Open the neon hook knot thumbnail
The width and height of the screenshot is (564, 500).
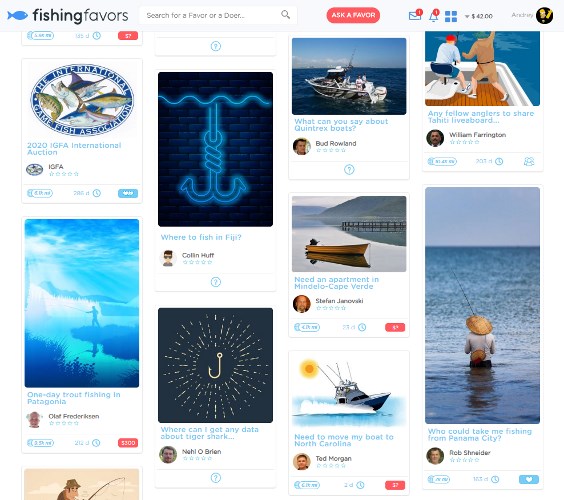pos(215,149)
